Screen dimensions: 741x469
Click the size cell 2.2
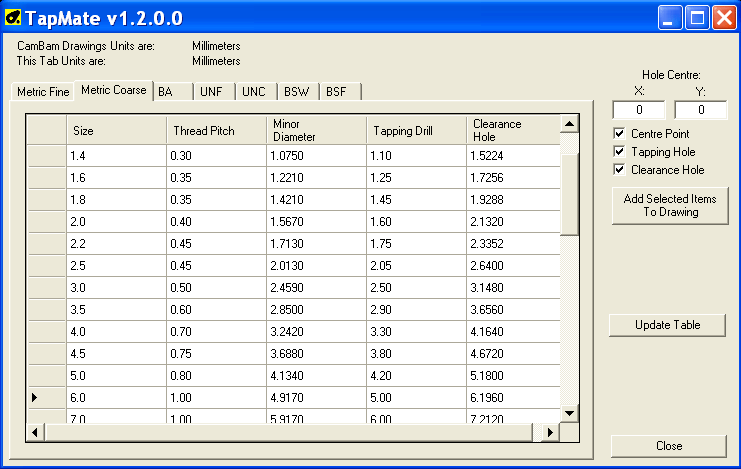[x=116, y=243]
